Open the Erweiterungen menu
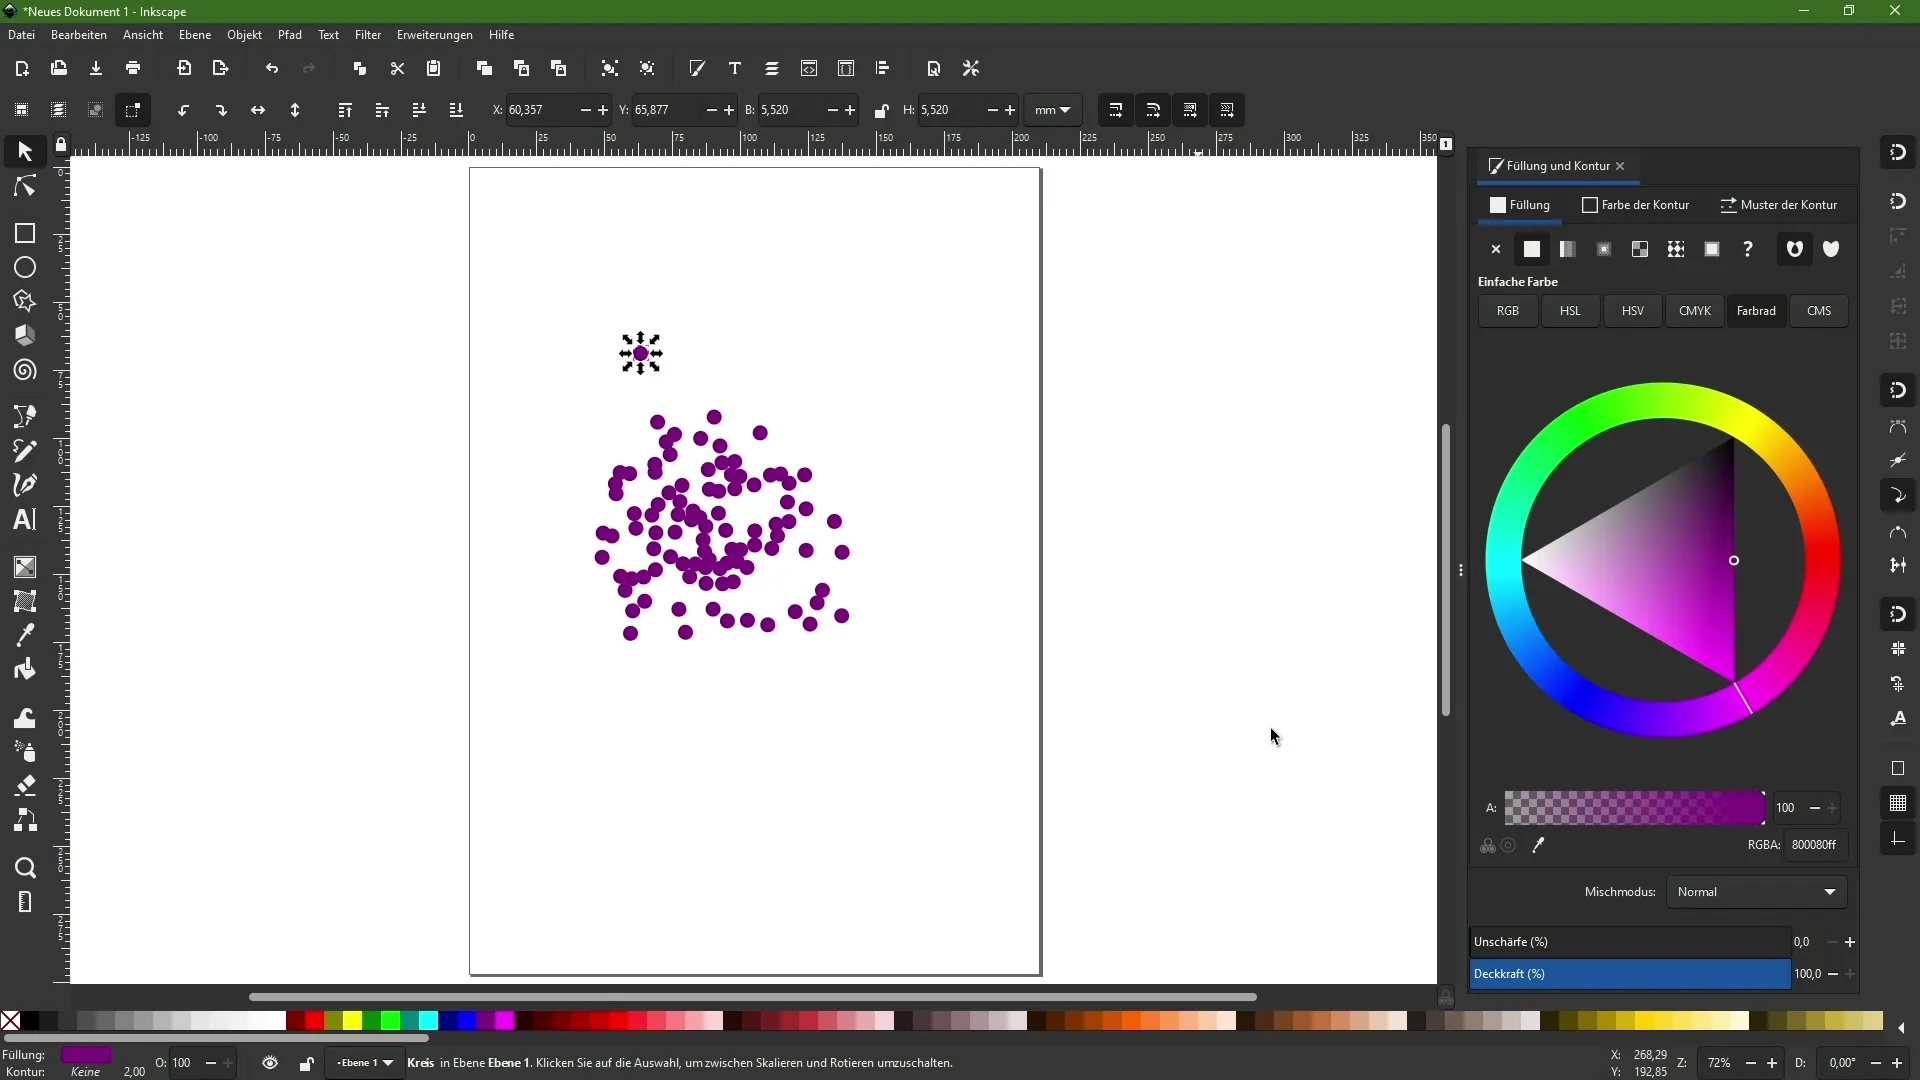 point(435,35)
